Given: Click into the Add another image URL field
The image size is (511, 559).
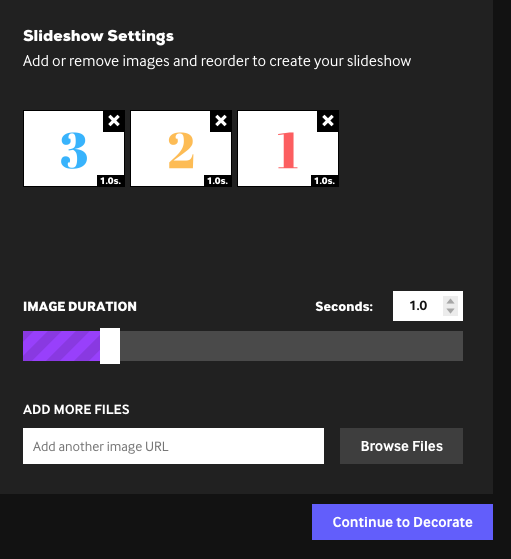Looking at the screenshot, I should [x=174, y=446].
